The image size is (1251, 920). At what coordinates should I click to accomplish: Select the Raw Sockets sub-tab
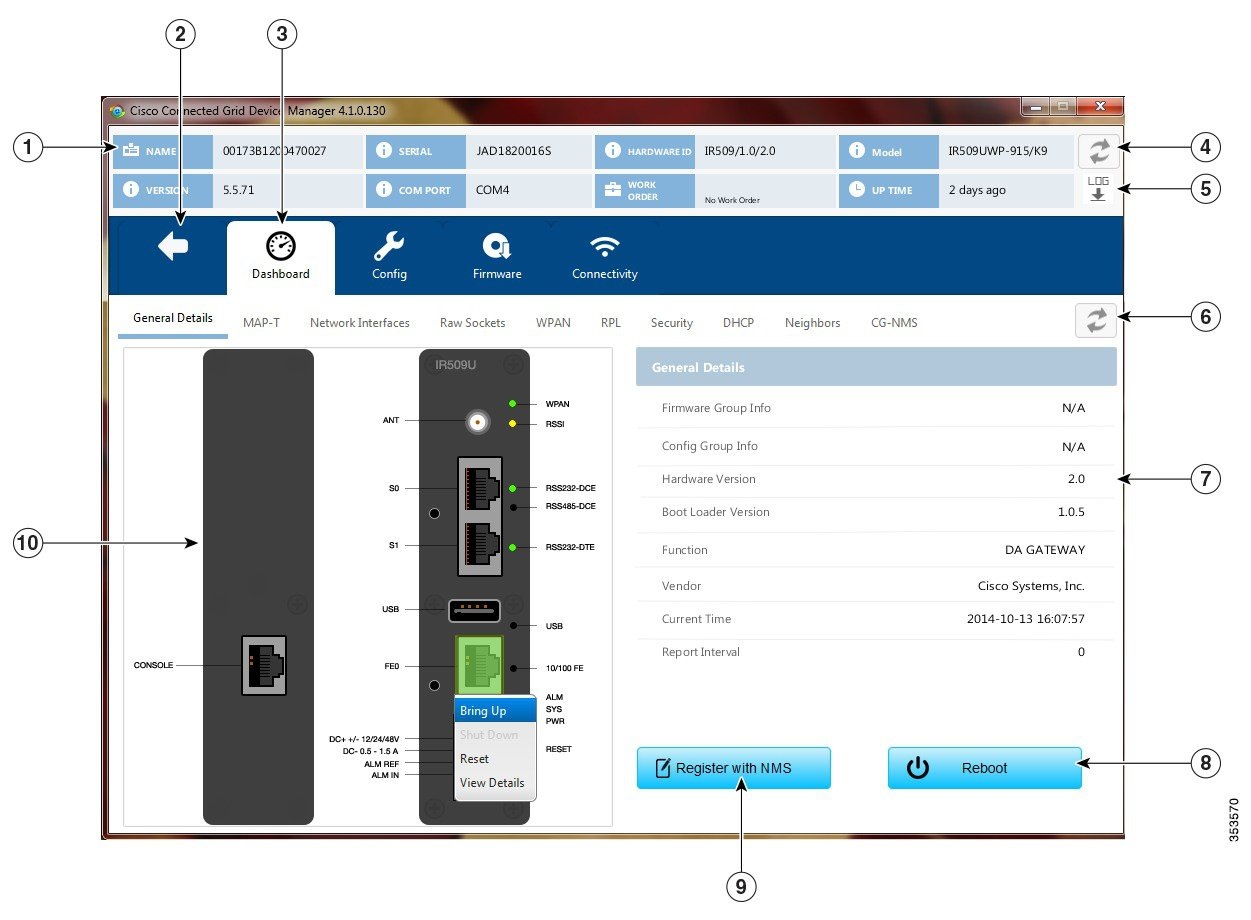(x=472, y=323)
